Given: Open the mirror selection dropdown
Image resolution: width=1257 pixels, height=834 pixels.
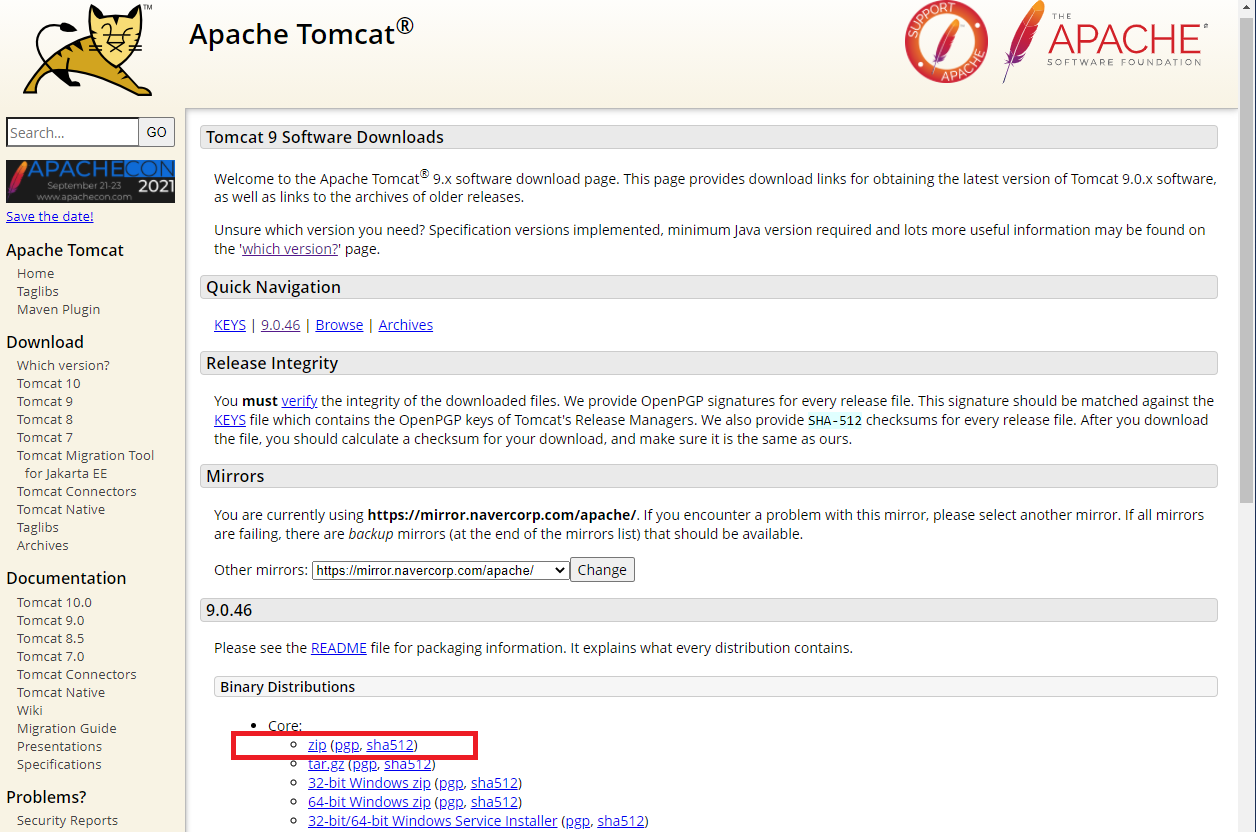Looking at the screenshot, I should (x=440, y=570).
